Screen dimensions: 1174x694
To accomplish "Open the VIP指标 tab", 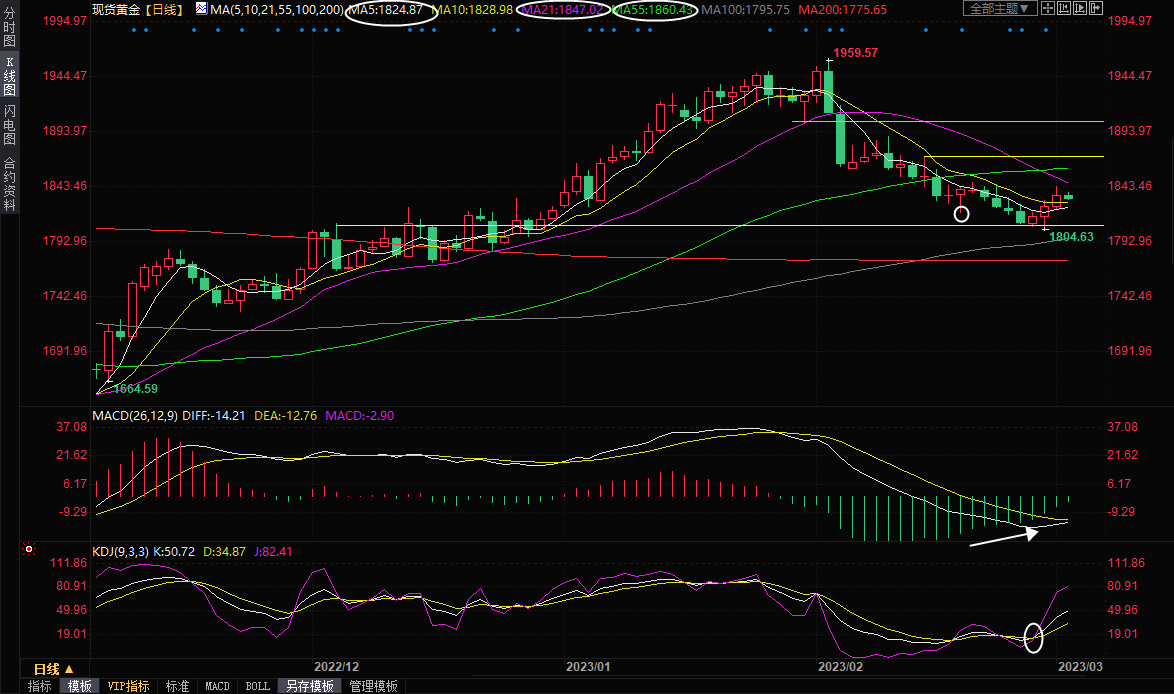I will pos(129,686).
